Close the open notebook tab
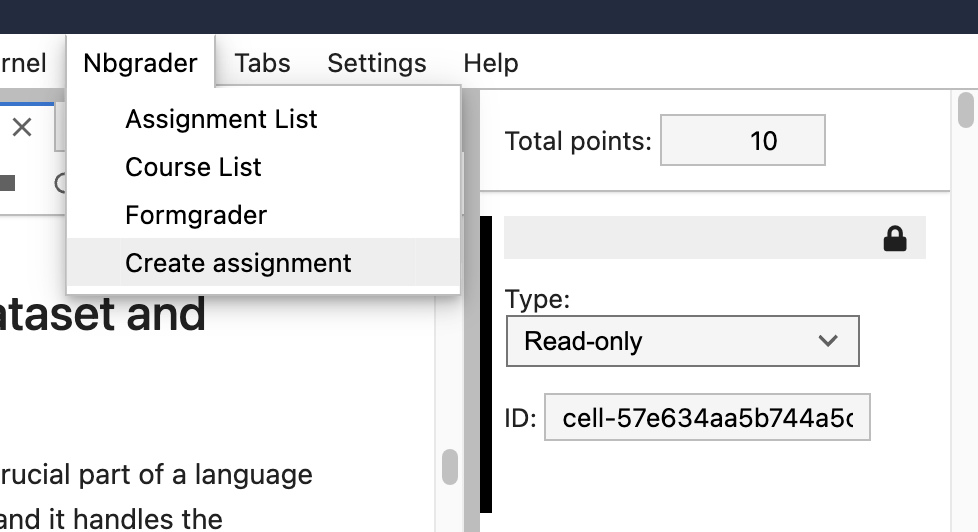This screenshot has width=978, height=532. click(21, 127)
